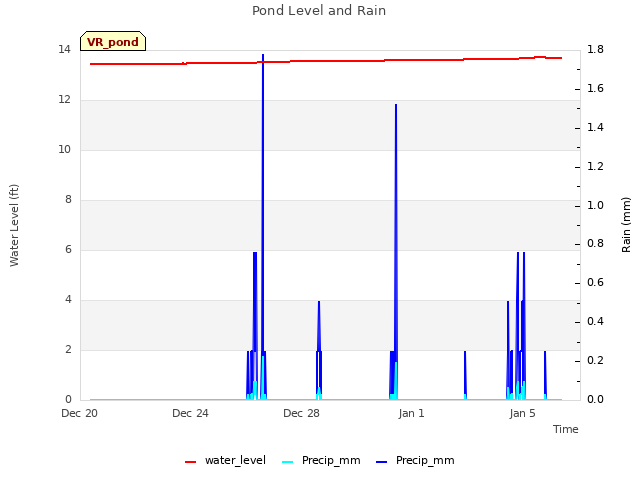The image size is (640, 480).
Task: Click the 12 value on left axis
Action: 64,100
